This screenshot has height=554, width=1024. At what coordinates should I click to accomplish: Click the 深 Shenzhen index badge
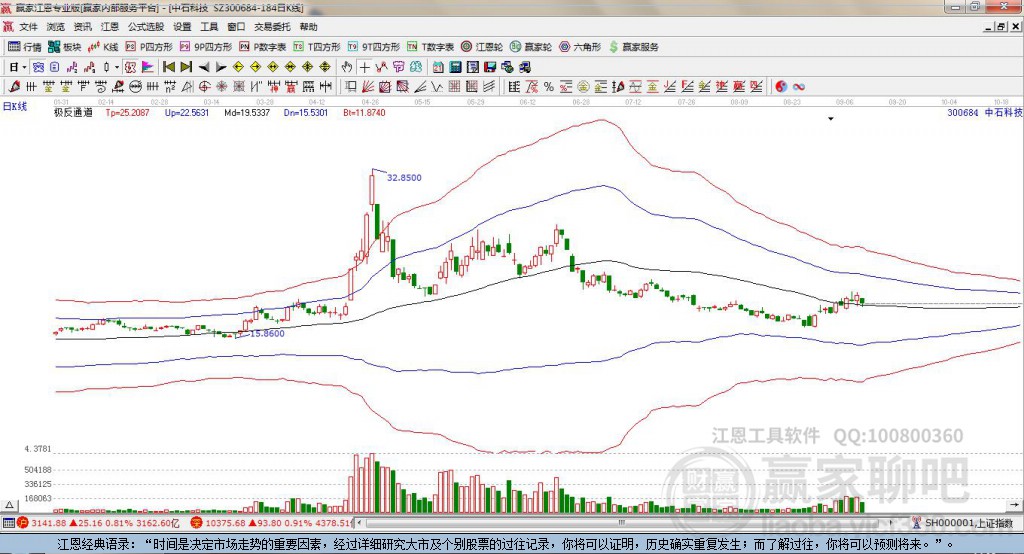197,523
